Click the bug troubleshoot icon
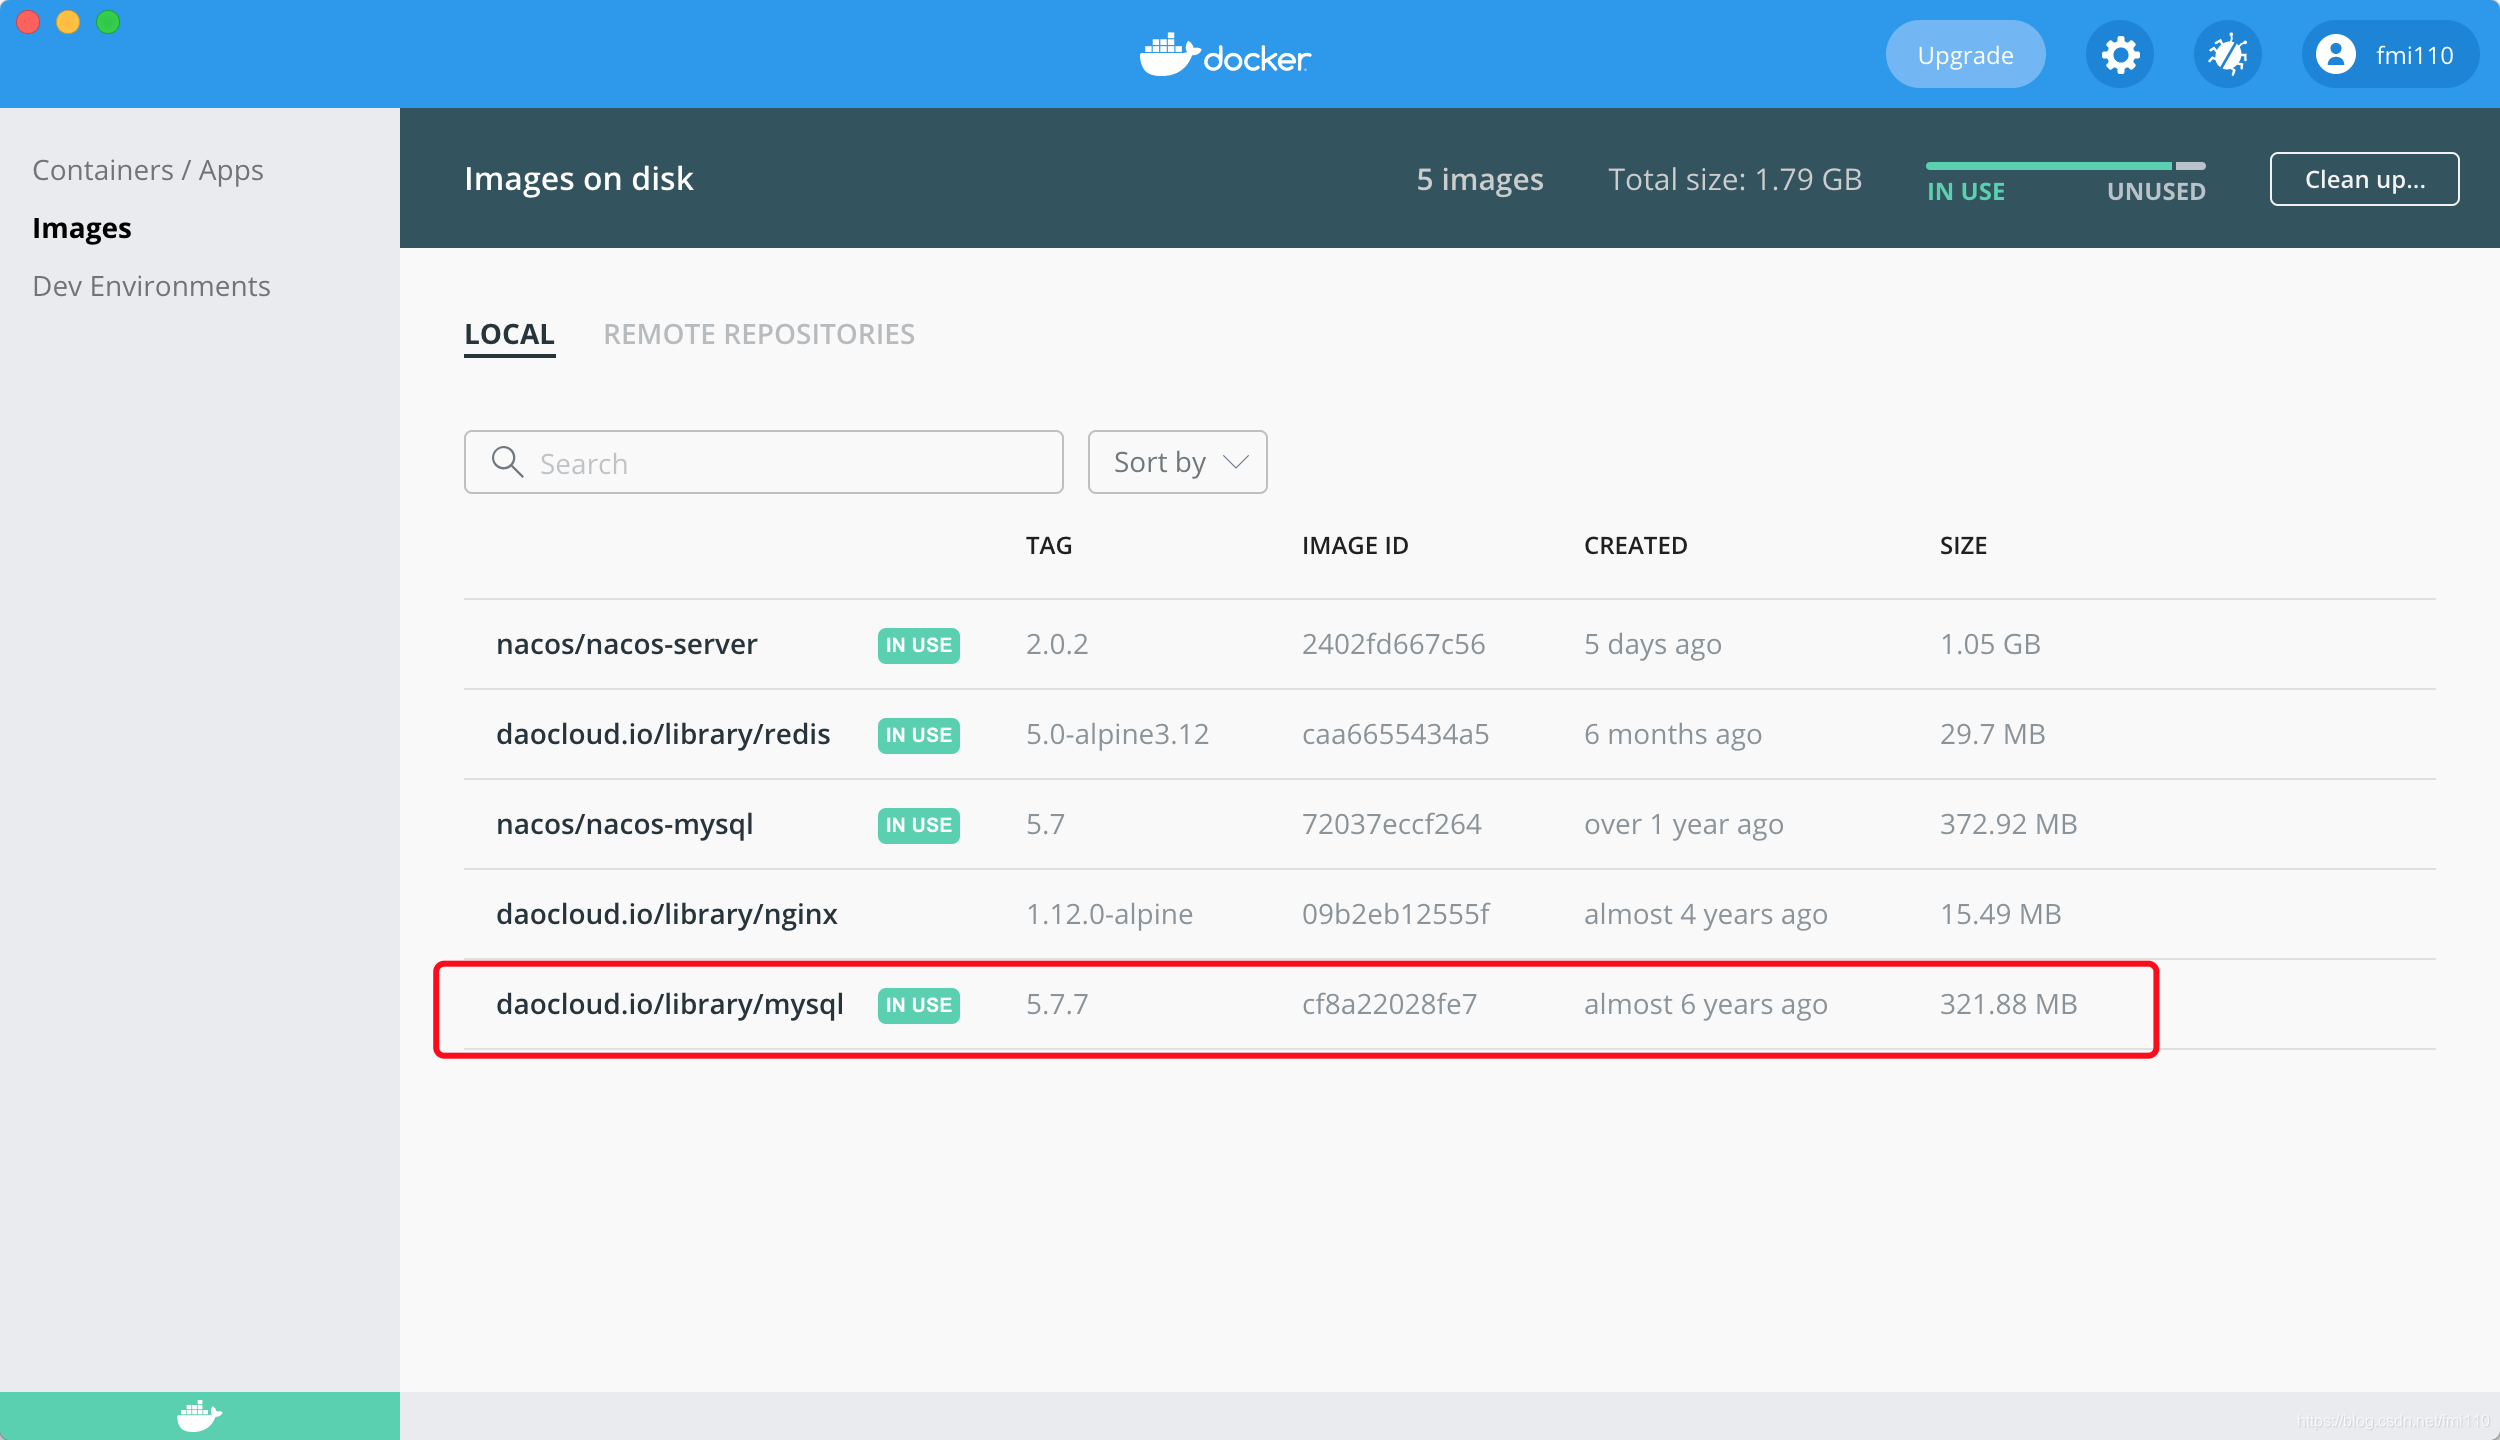 pyautogui.click(x=2227, y=55)
